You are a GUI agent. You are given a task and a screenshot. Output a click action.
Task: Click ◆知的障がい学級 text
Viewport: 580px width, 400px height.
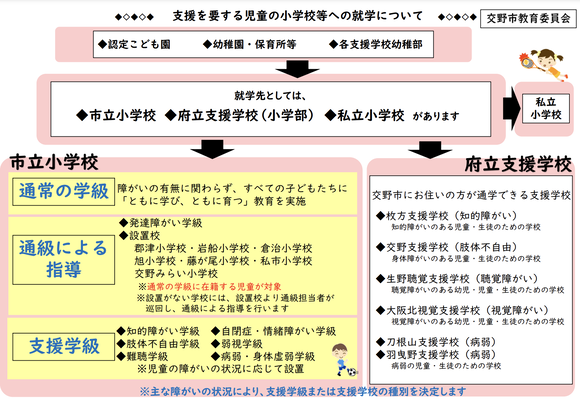[x=158, y=331]
